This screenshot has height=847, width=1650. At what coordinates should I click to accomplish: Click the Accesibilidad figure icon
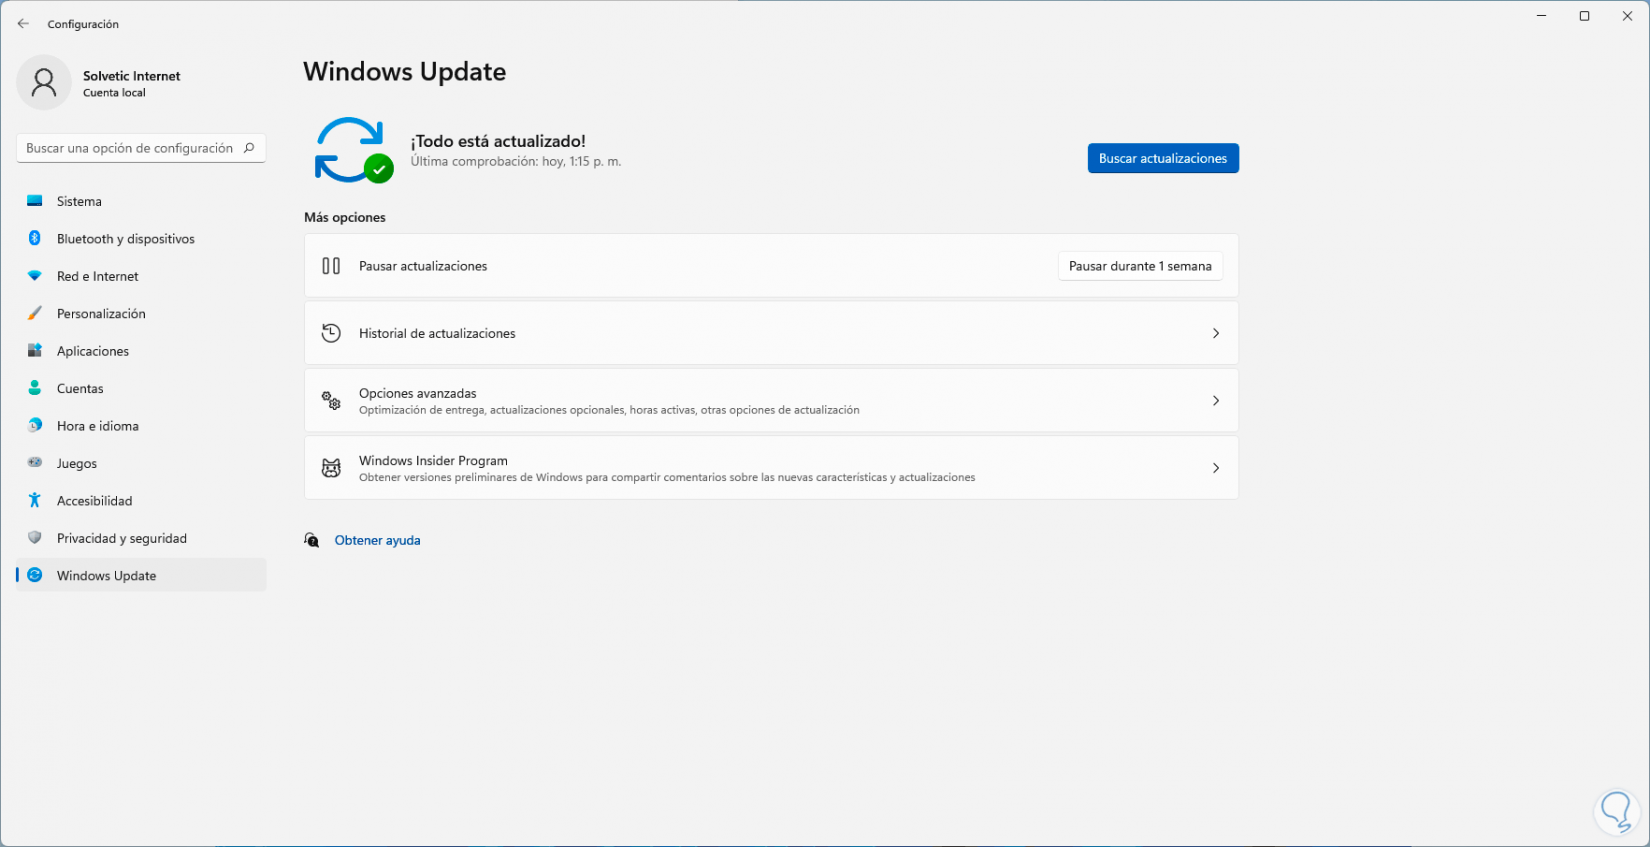35,500
